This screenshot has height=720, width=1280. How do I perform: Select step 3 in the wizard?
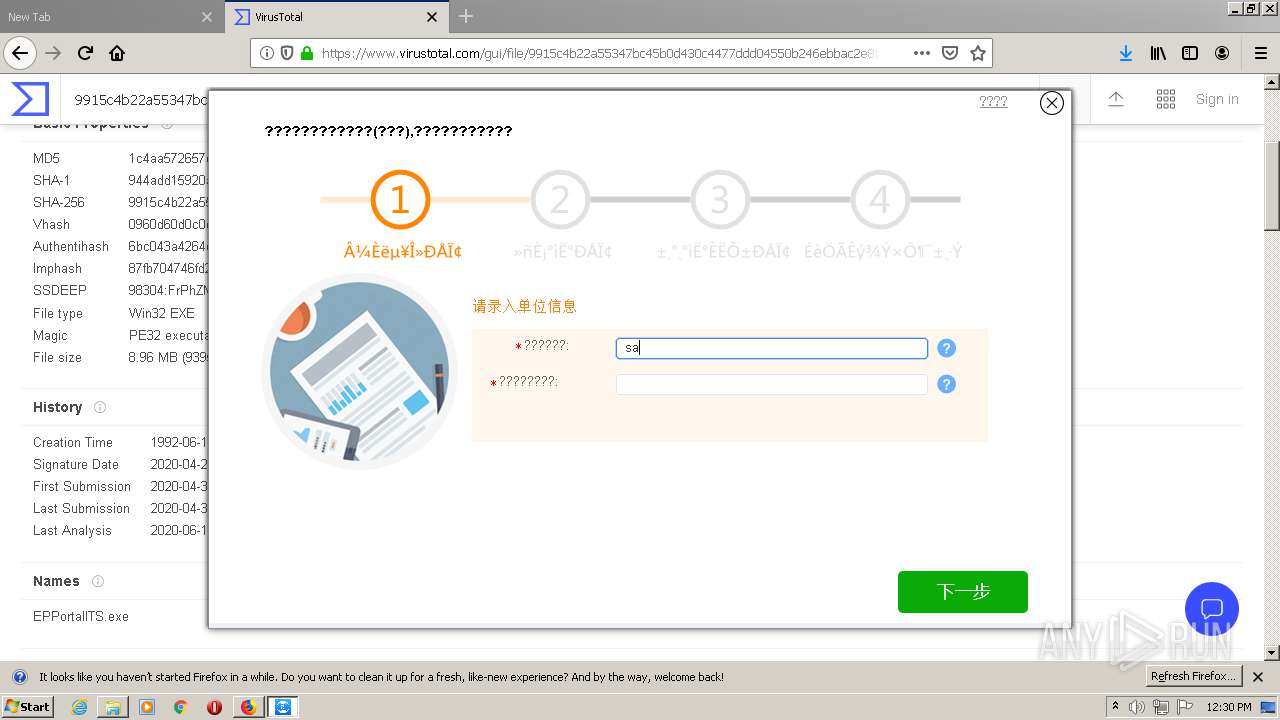pos(720,200)
